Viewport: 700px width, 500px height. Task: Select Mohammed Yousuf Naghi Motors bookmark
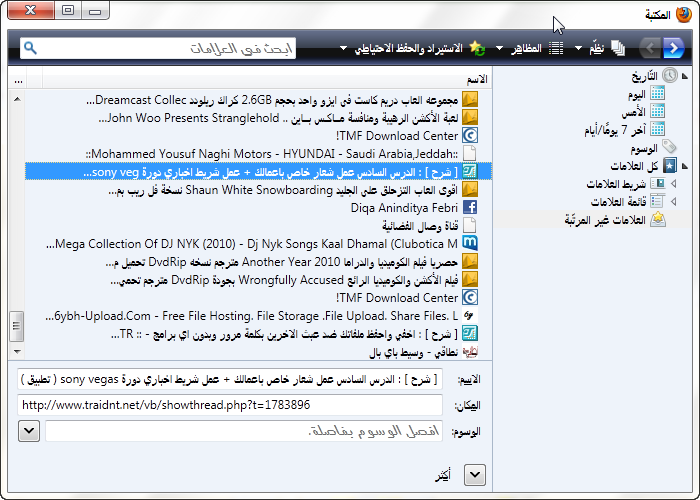coord(258,154)
